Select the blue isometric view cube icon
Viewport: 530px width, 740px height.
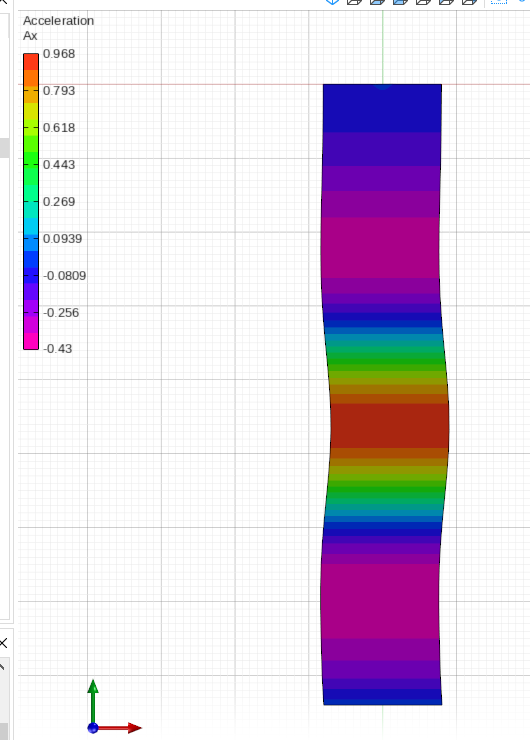click(332, 1)
